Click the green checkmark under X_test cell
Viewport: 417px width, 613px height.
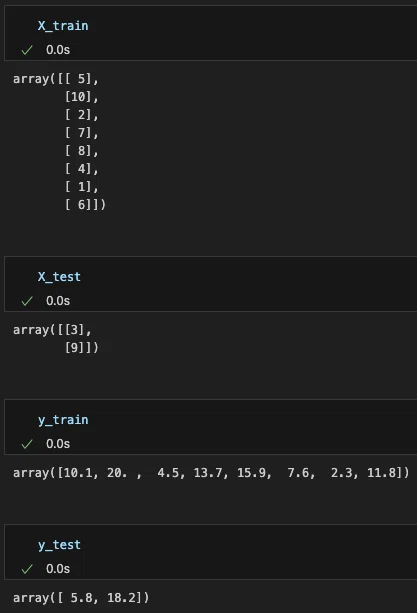27,301
